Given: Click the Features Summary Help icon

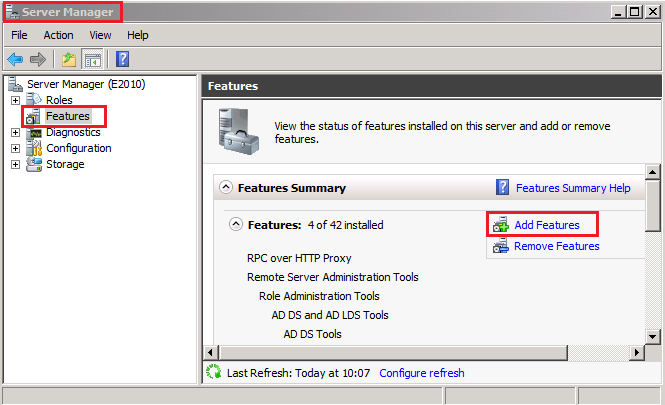Looking at the screenshot, I should [x=503, y=187].
